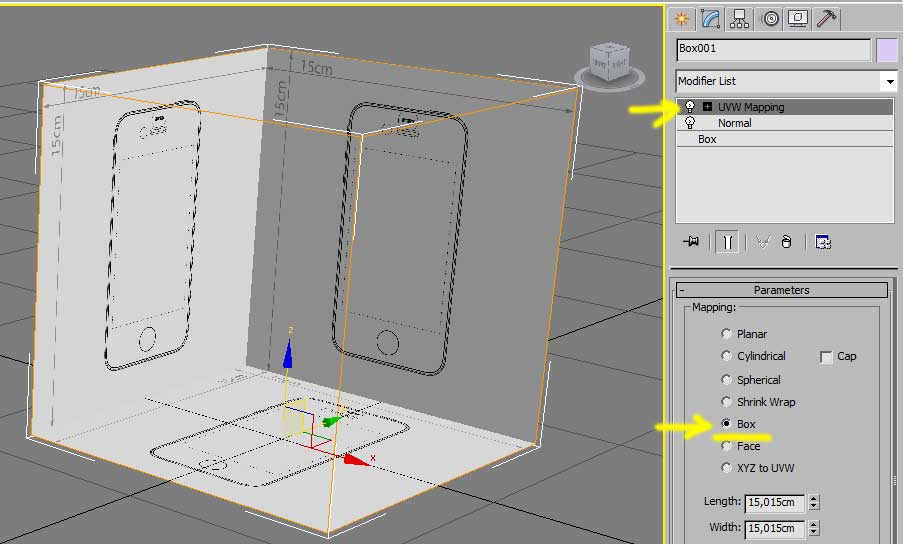
Task: Open the Utilities hammer tab
Action: coord(826,19)
